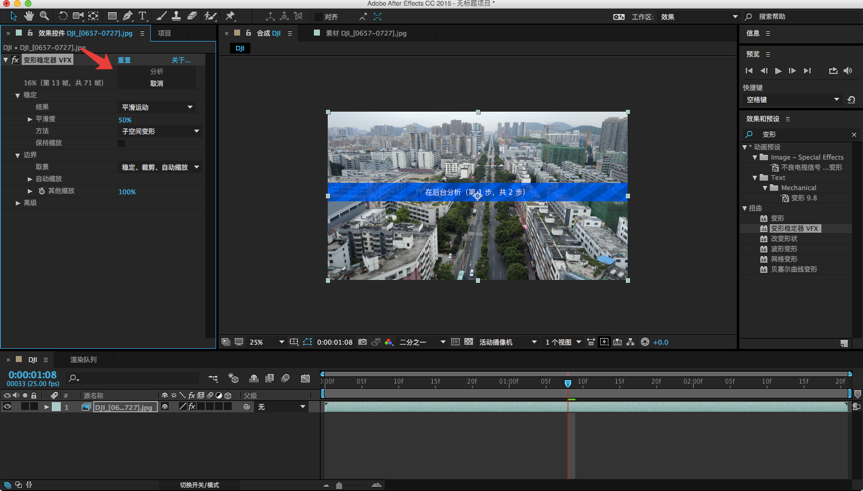863x491 pixels.
Task: Switch to the 项目 tab
Action: (164, 33)
